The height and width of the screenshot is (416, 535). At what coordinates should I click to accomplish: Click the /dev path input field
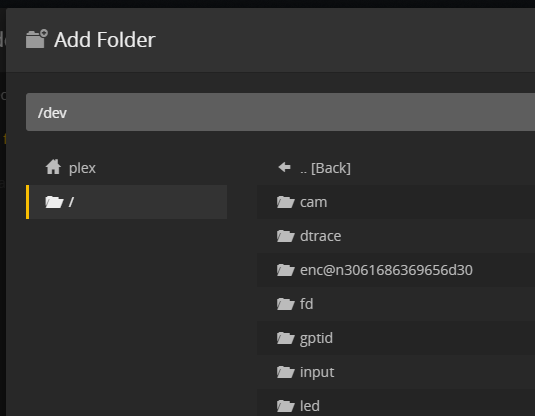pos(280,112)
